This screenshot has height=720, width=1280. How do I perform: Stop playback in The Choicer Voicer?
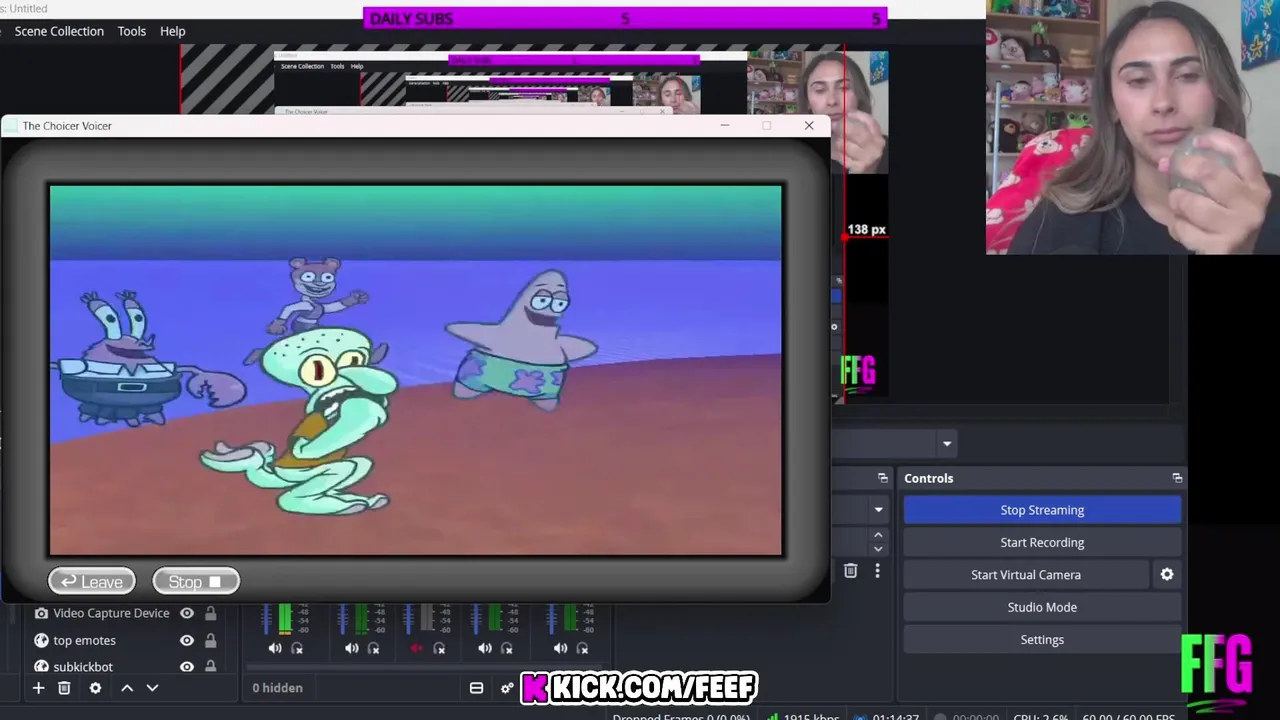click(x=196, y=582)
